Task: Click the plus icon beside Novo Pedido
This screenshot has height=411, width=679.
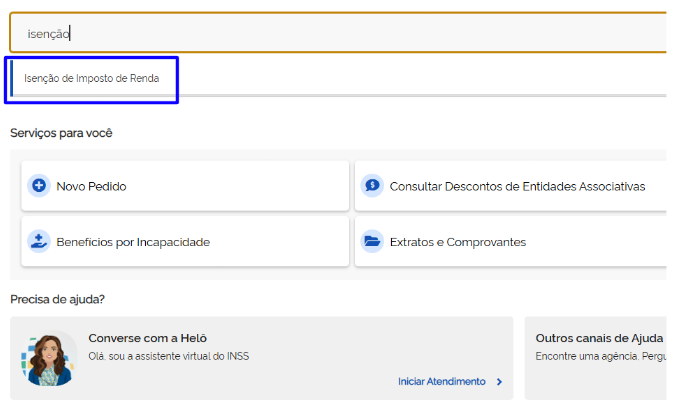Action: point(39,186)
